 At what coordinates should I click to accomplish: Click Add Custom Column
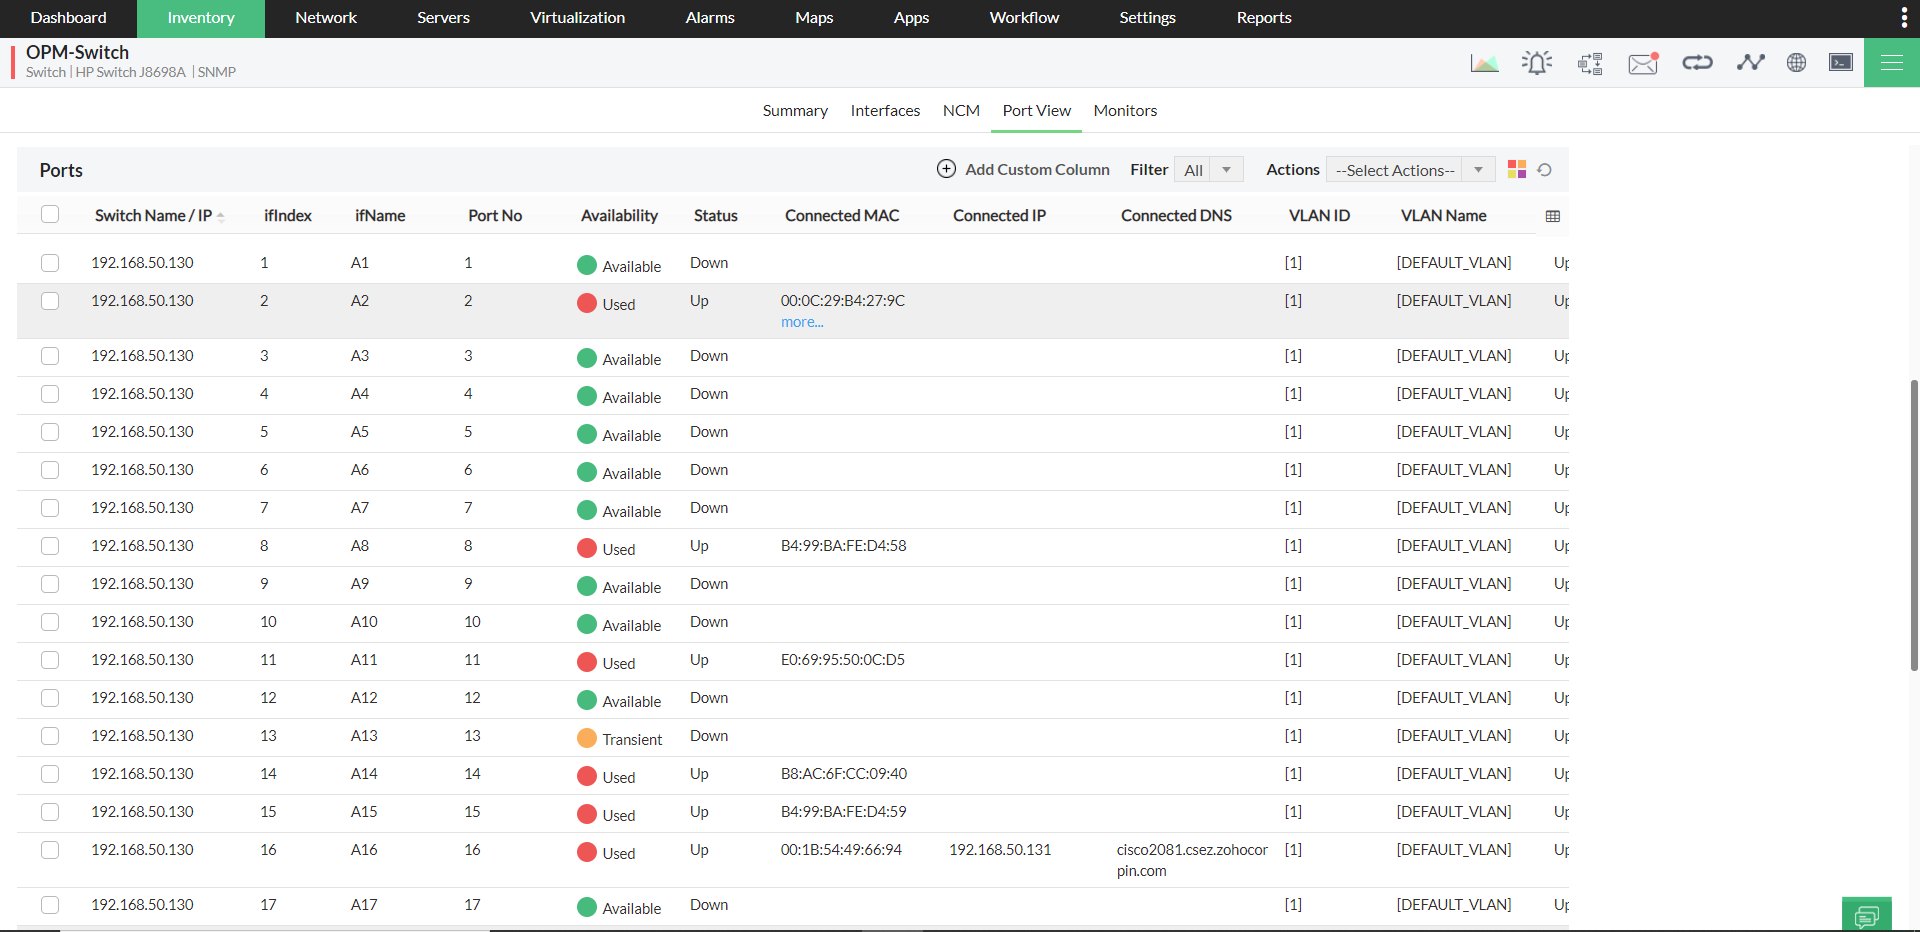click(1024, 170)
